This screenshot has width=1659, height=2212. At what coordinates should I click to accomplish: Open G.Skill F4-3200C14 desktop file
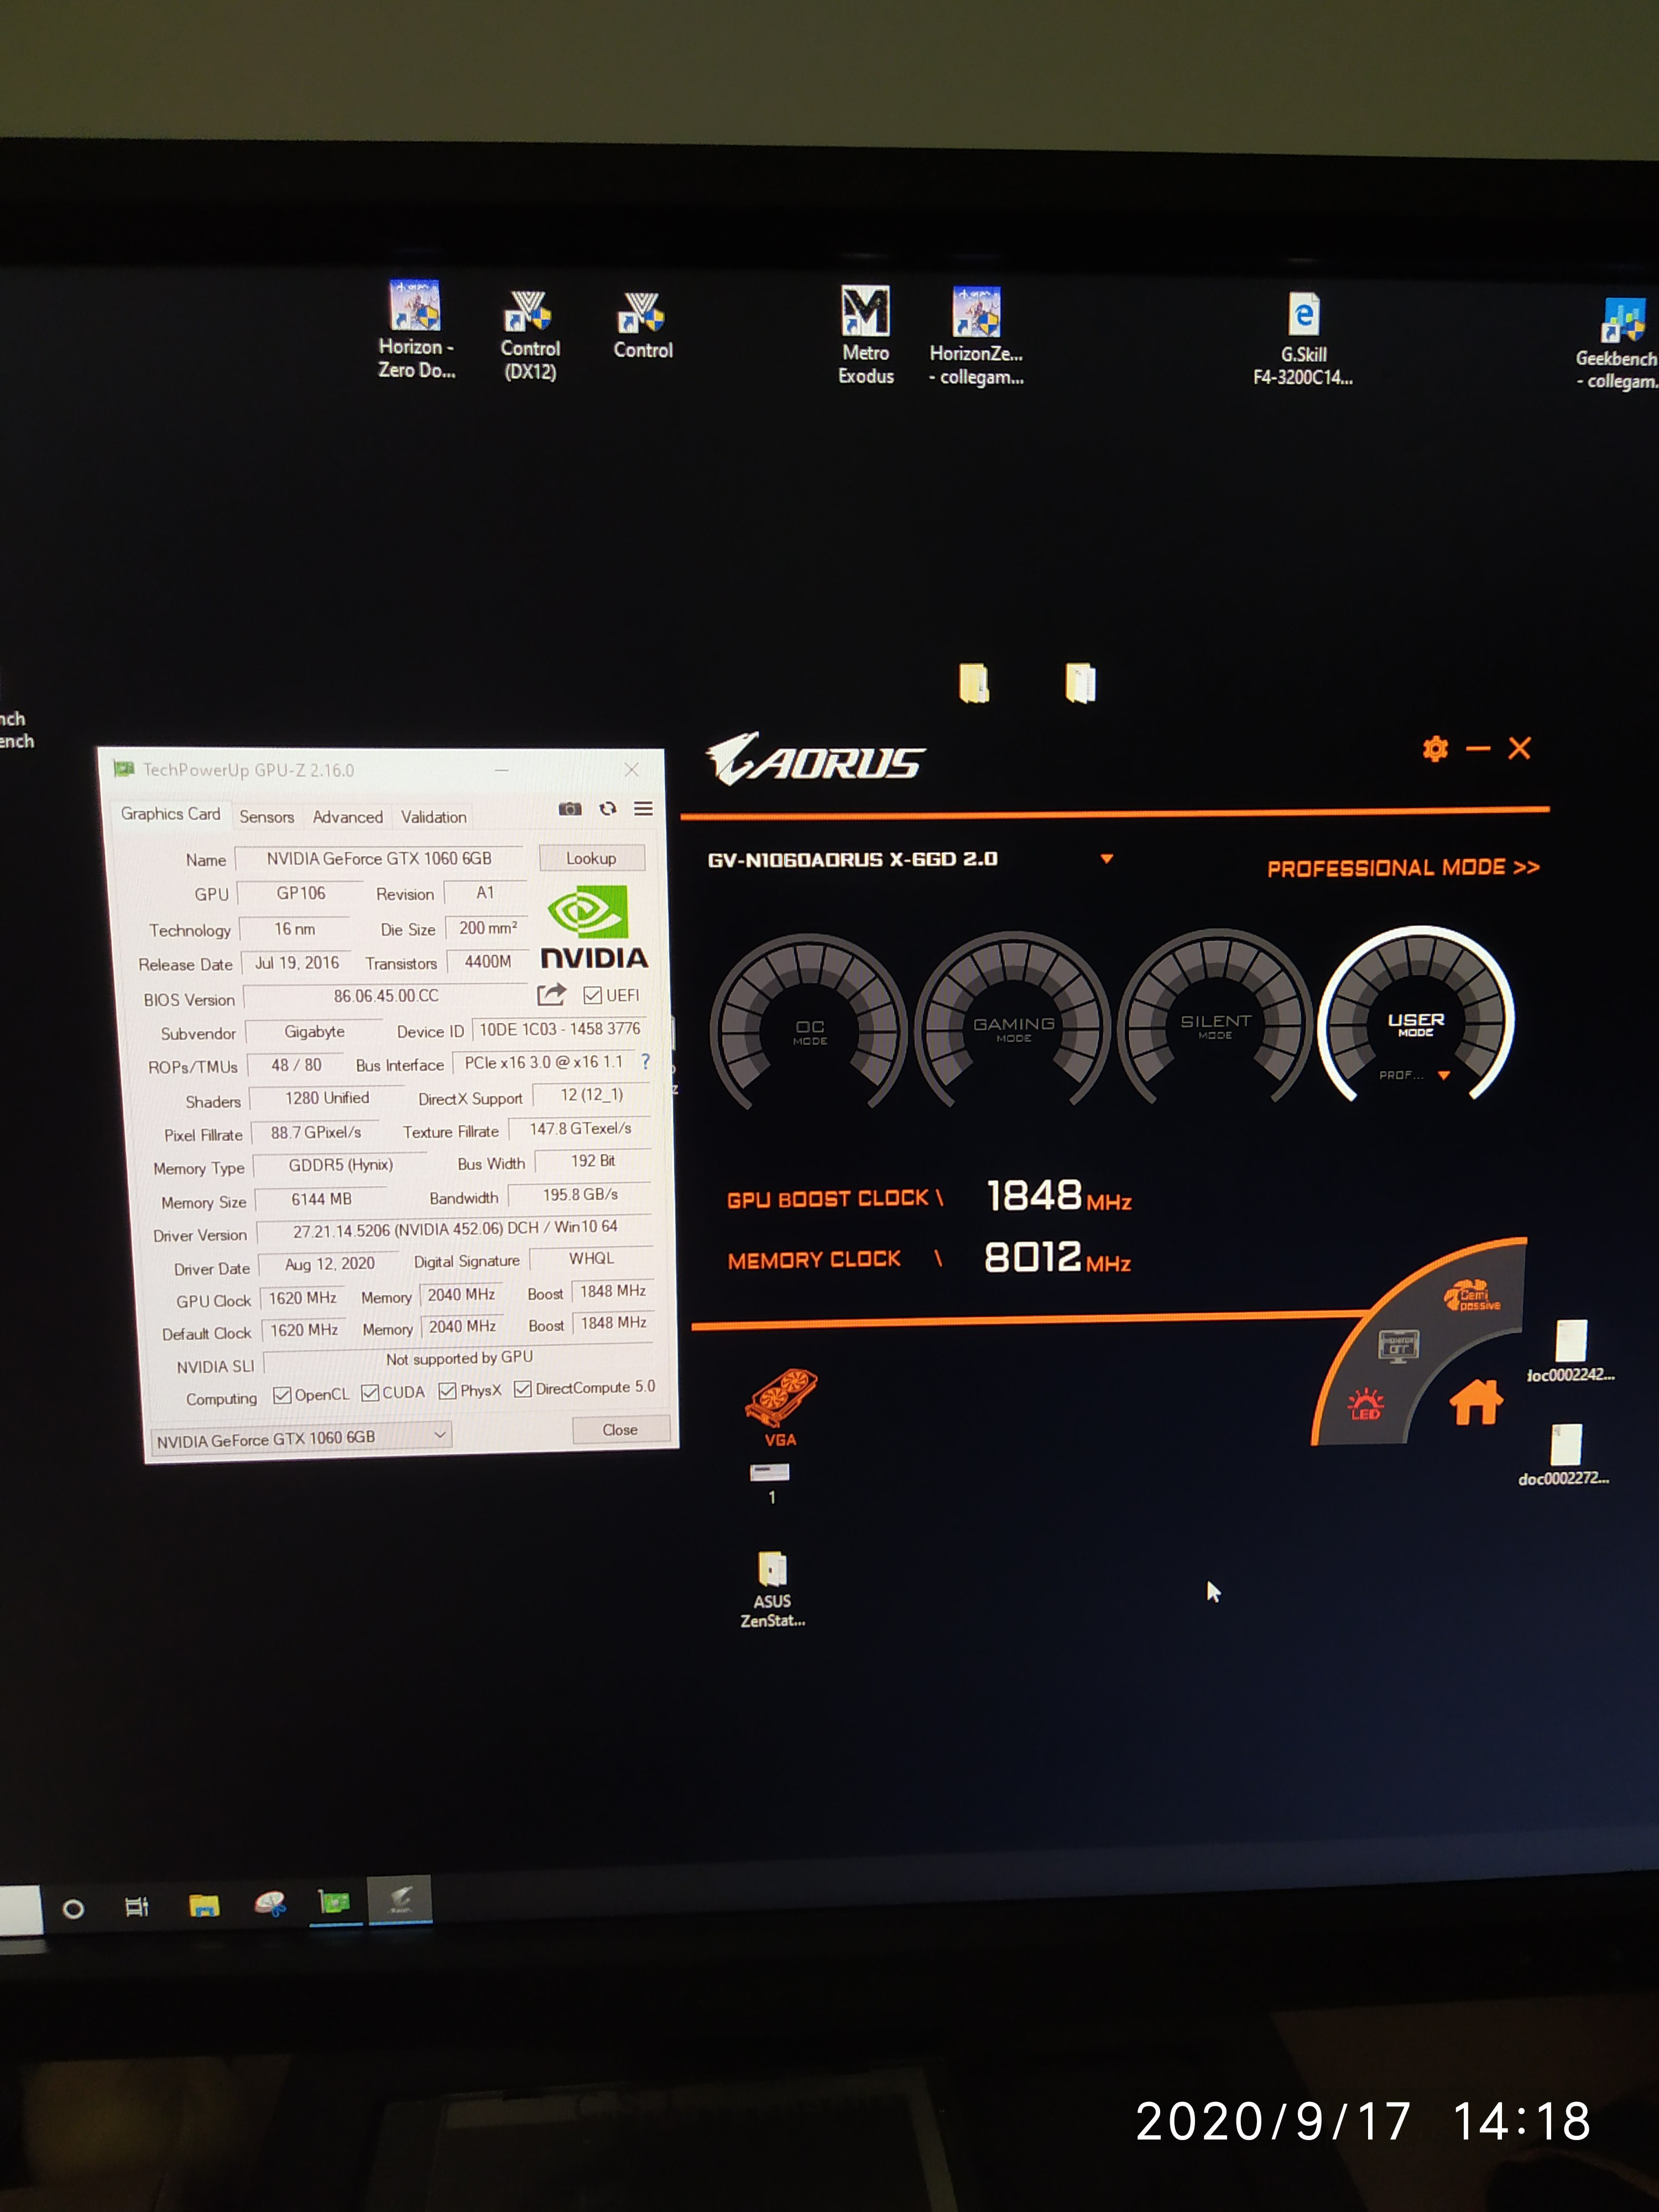click(x=1303, y=339)
